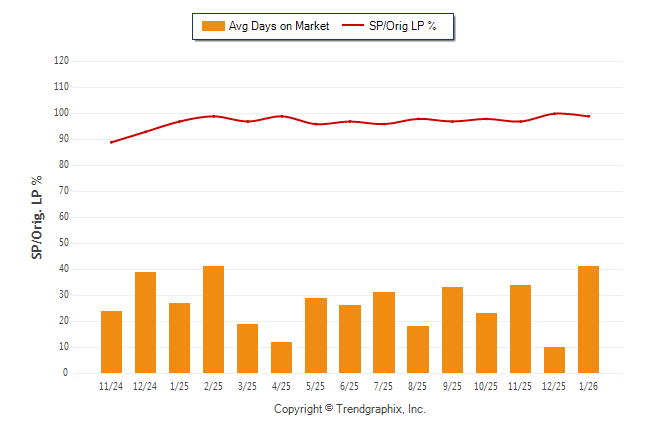Click the short 12/25 orange bar
646x434 pixels.
click(554, 360)
